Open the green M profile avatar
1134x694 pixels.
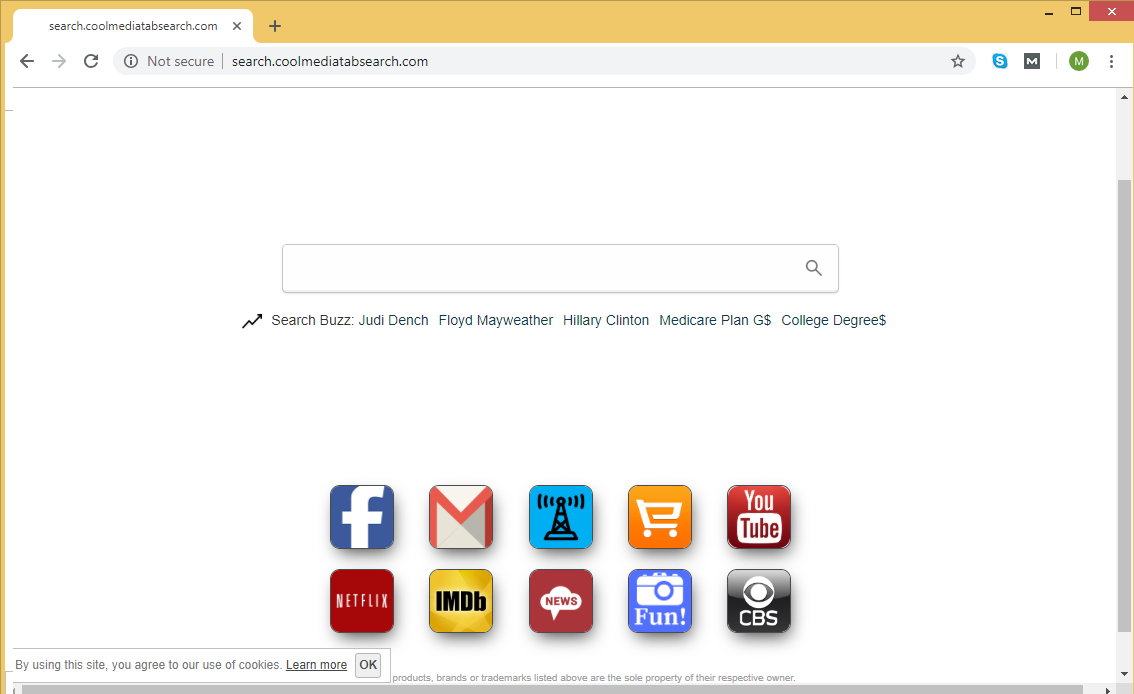pyautogui.click(x=1078, y=61)
